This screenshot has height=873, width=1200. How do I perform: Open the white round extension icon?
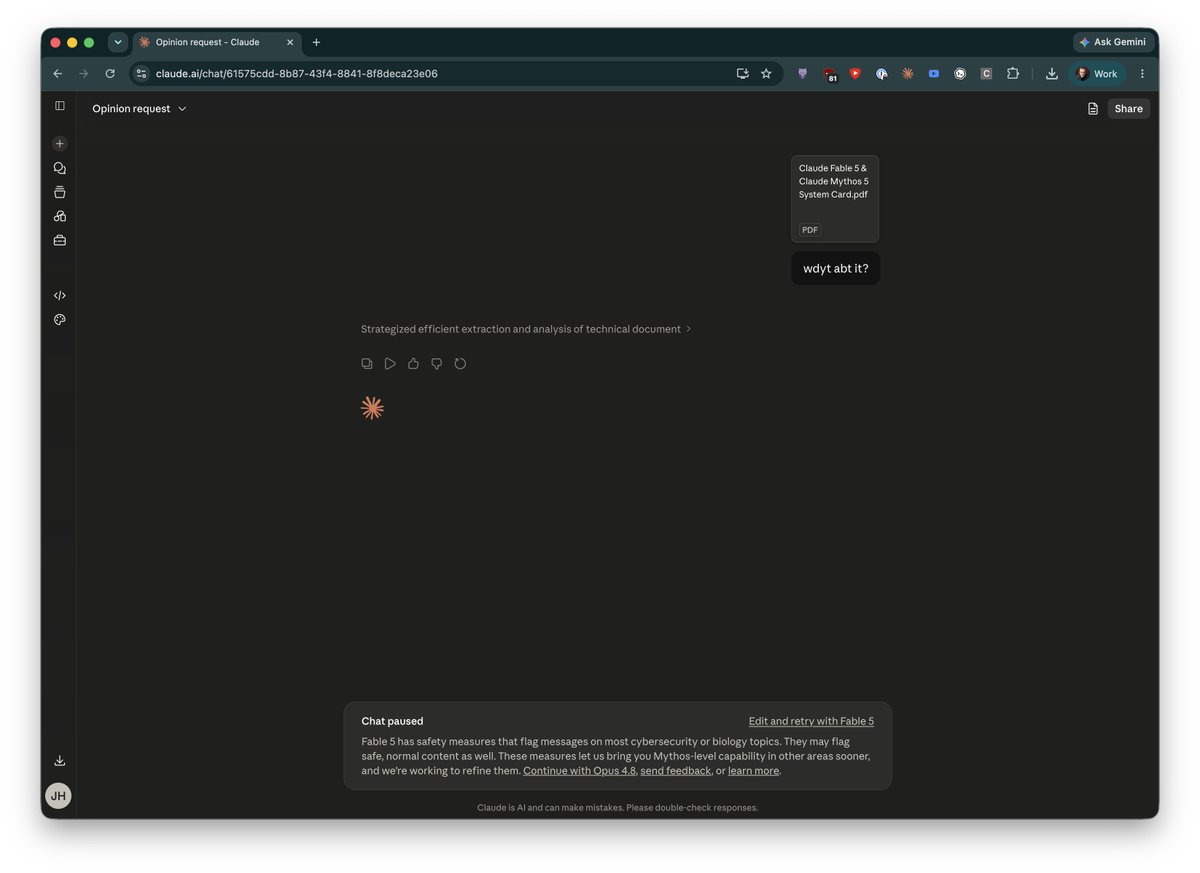pyautogui.click(x=960, y=74)
